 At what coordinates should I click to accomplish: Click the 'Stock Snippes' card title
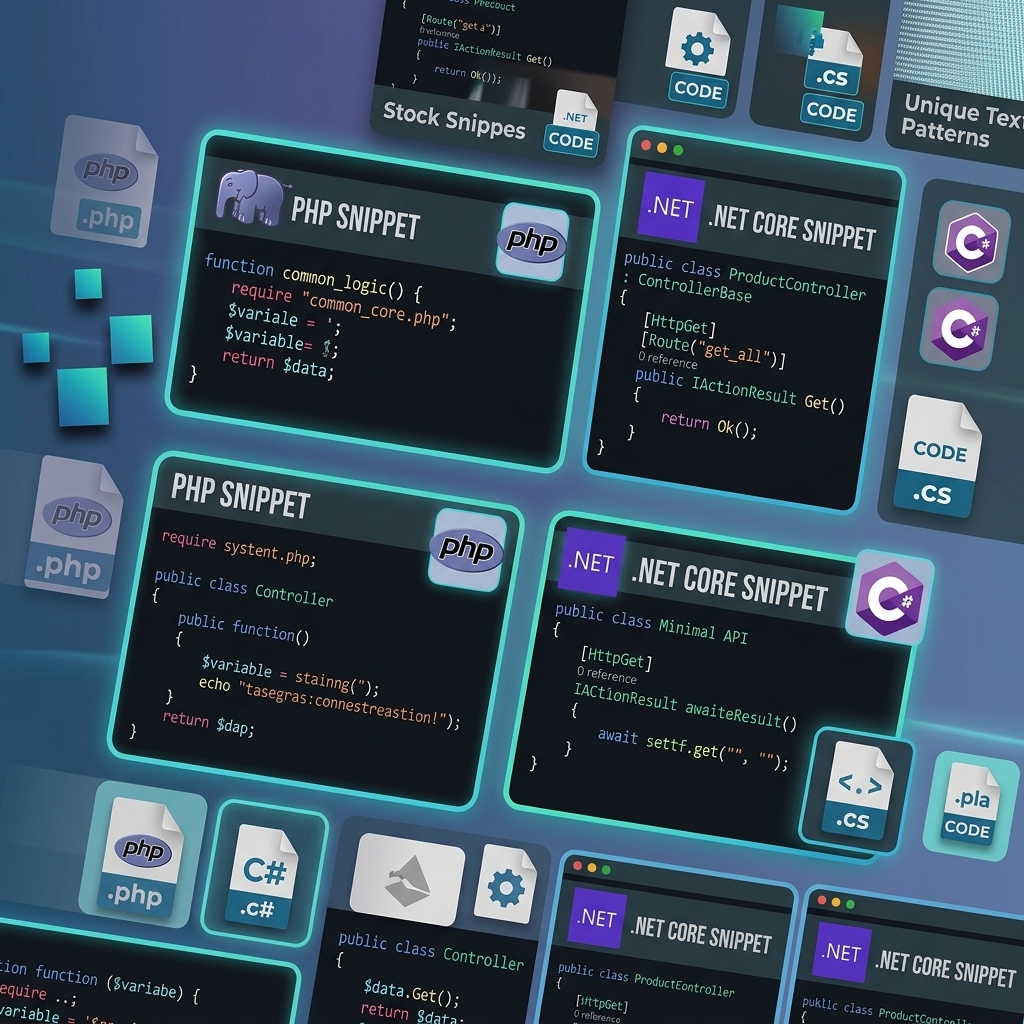(x=454, y=120)
